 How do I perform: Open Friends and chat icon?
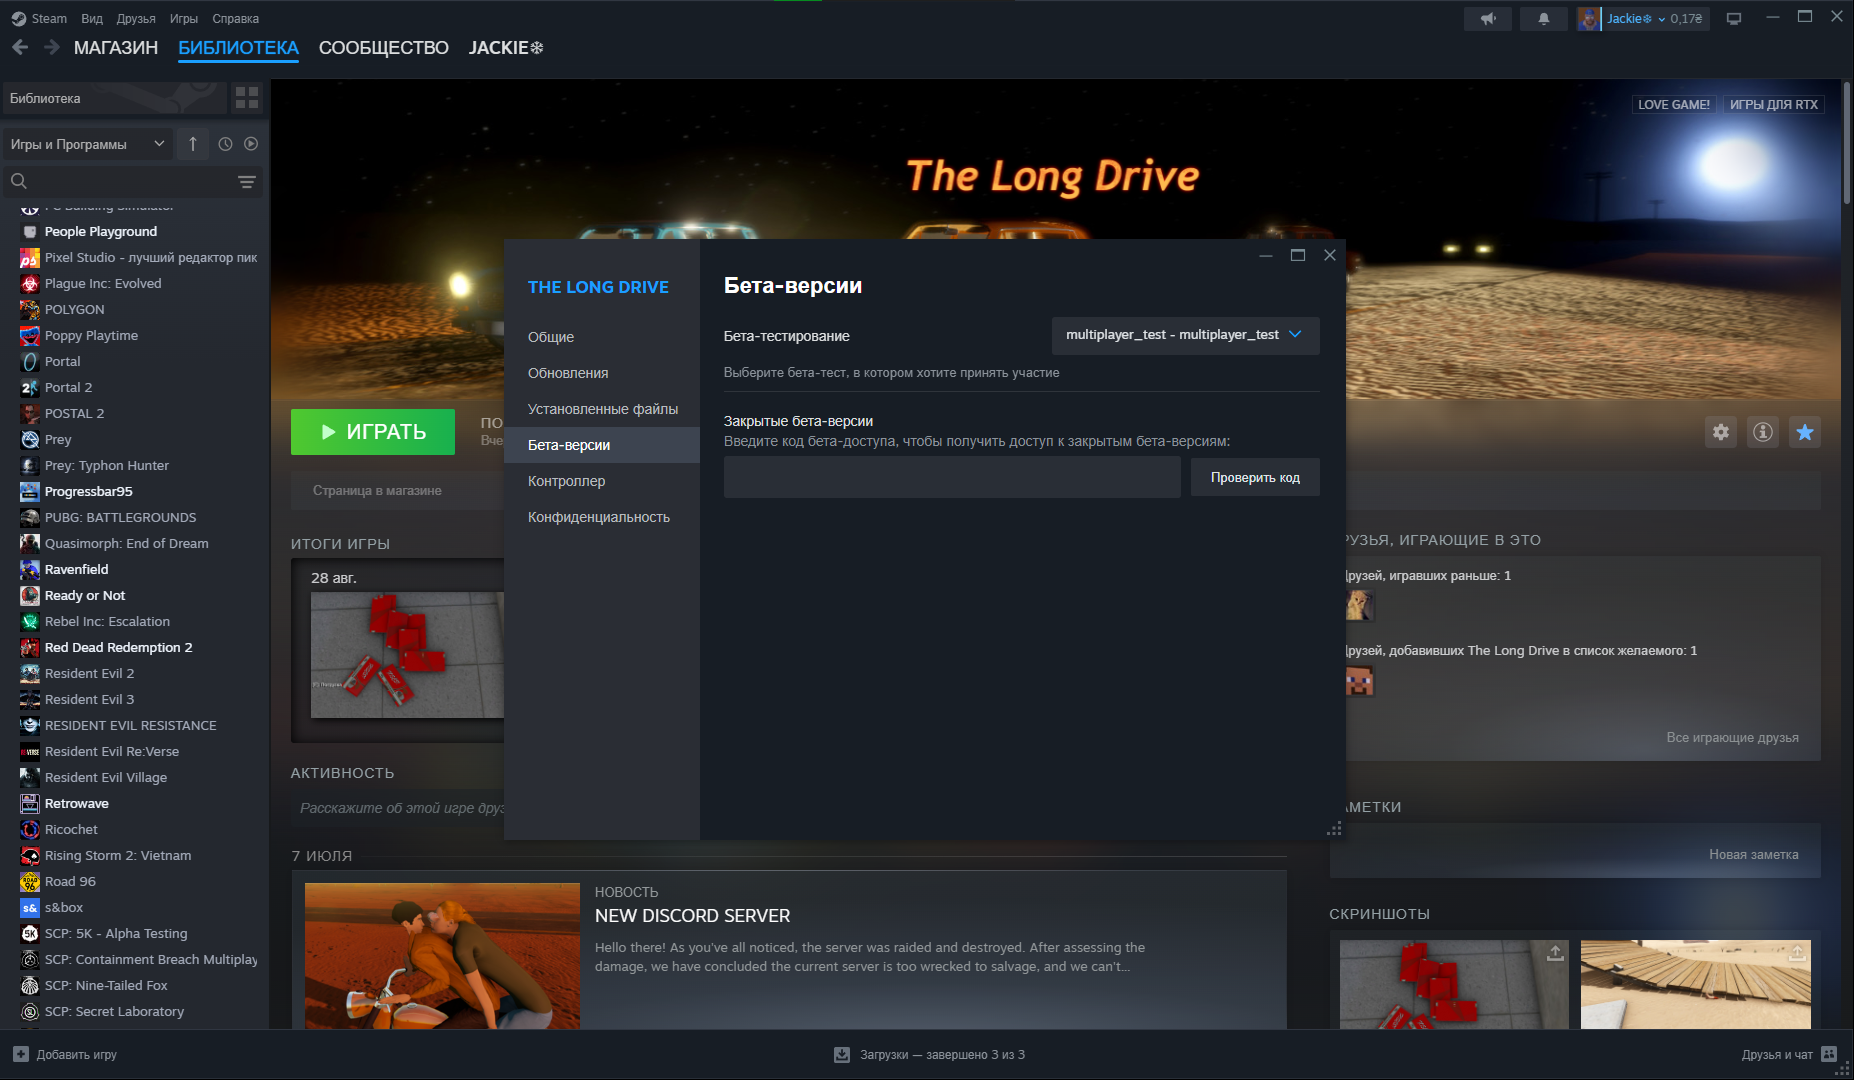click(1829, 1054)
